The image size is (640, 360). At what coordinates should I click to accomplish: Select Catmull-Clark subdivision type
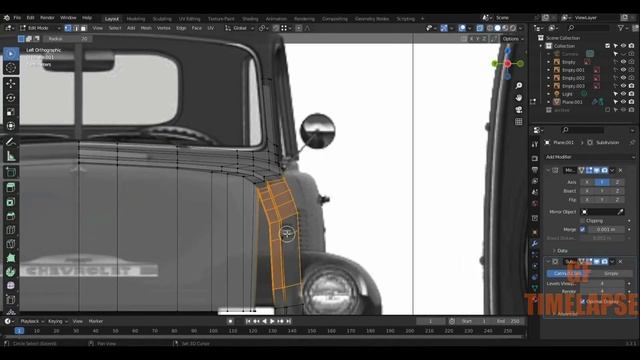[x=567, y=273]
